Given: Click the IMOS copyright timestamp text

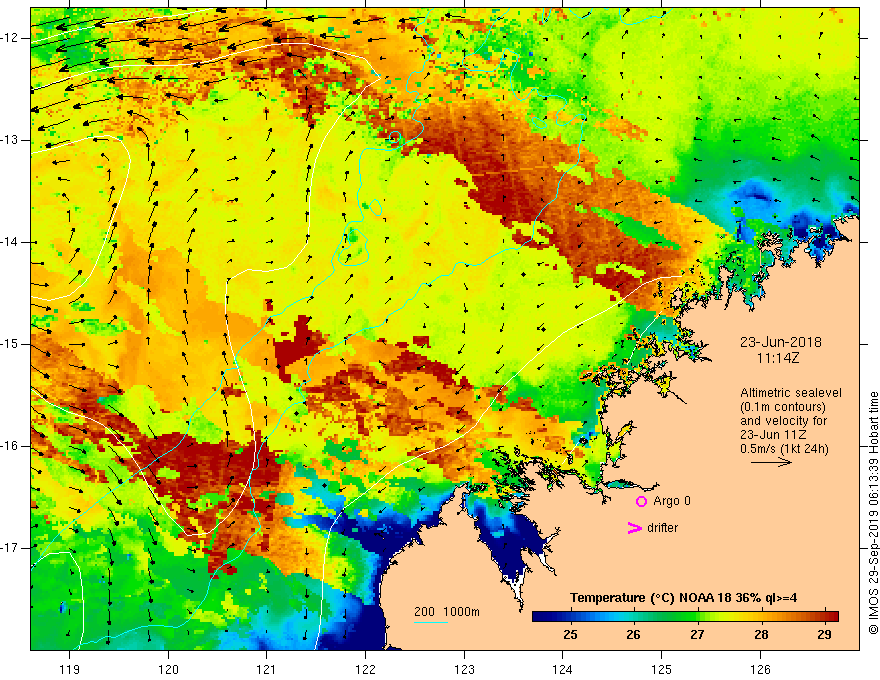Looking at the screenshot, I should pos(873,513).
